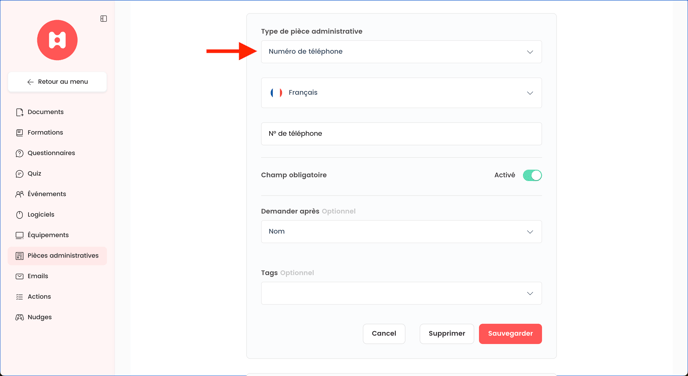Select the Formations icon in the sidebar
Screen dimensions: 688x376
(19, 132)
